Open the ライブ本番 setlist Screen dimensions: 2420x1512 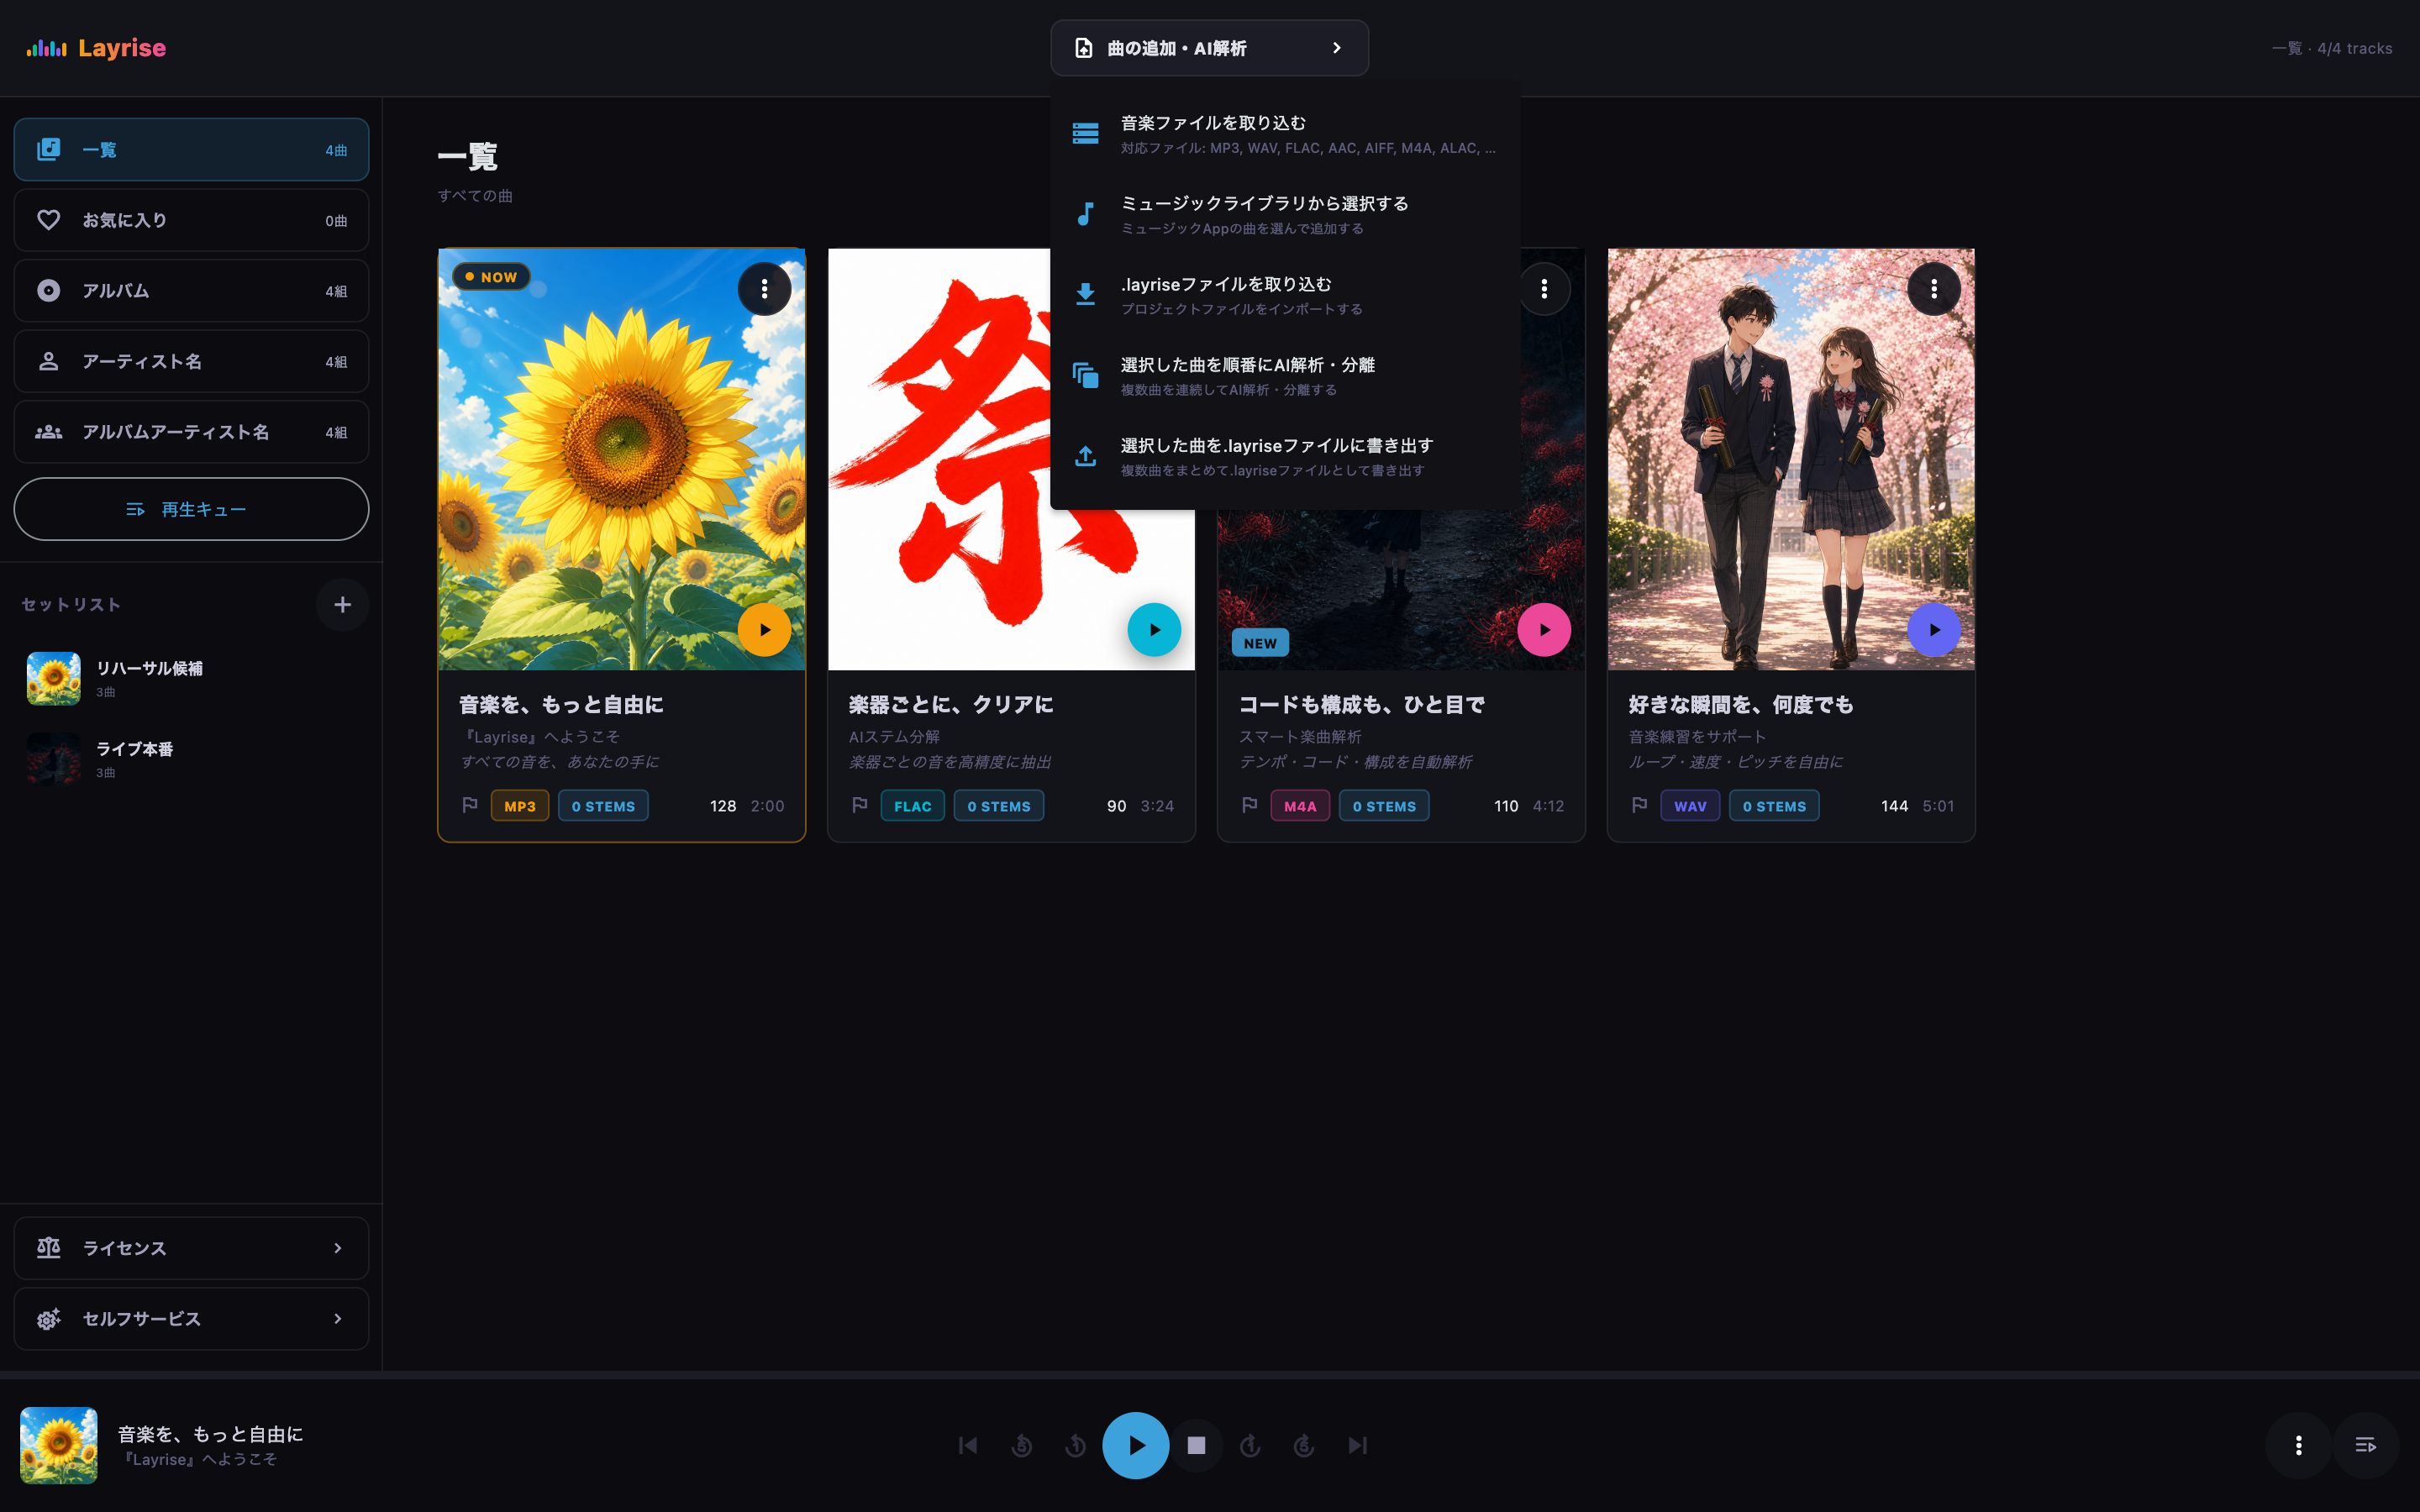tap(191, 759)
